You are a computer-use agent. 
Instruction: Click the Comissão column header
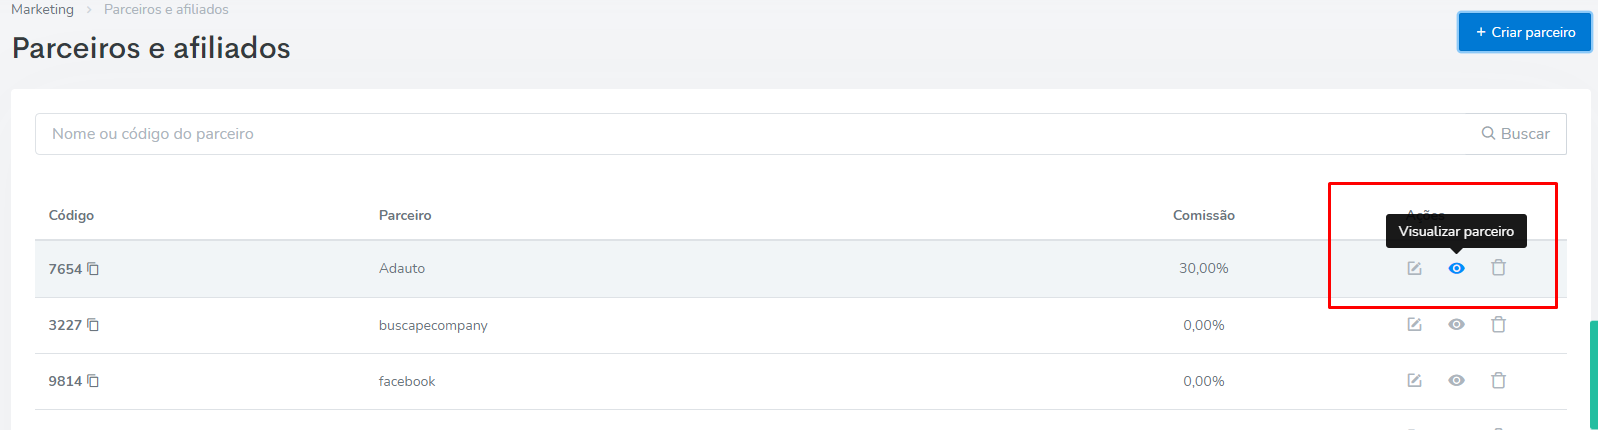pos(1204,215)
